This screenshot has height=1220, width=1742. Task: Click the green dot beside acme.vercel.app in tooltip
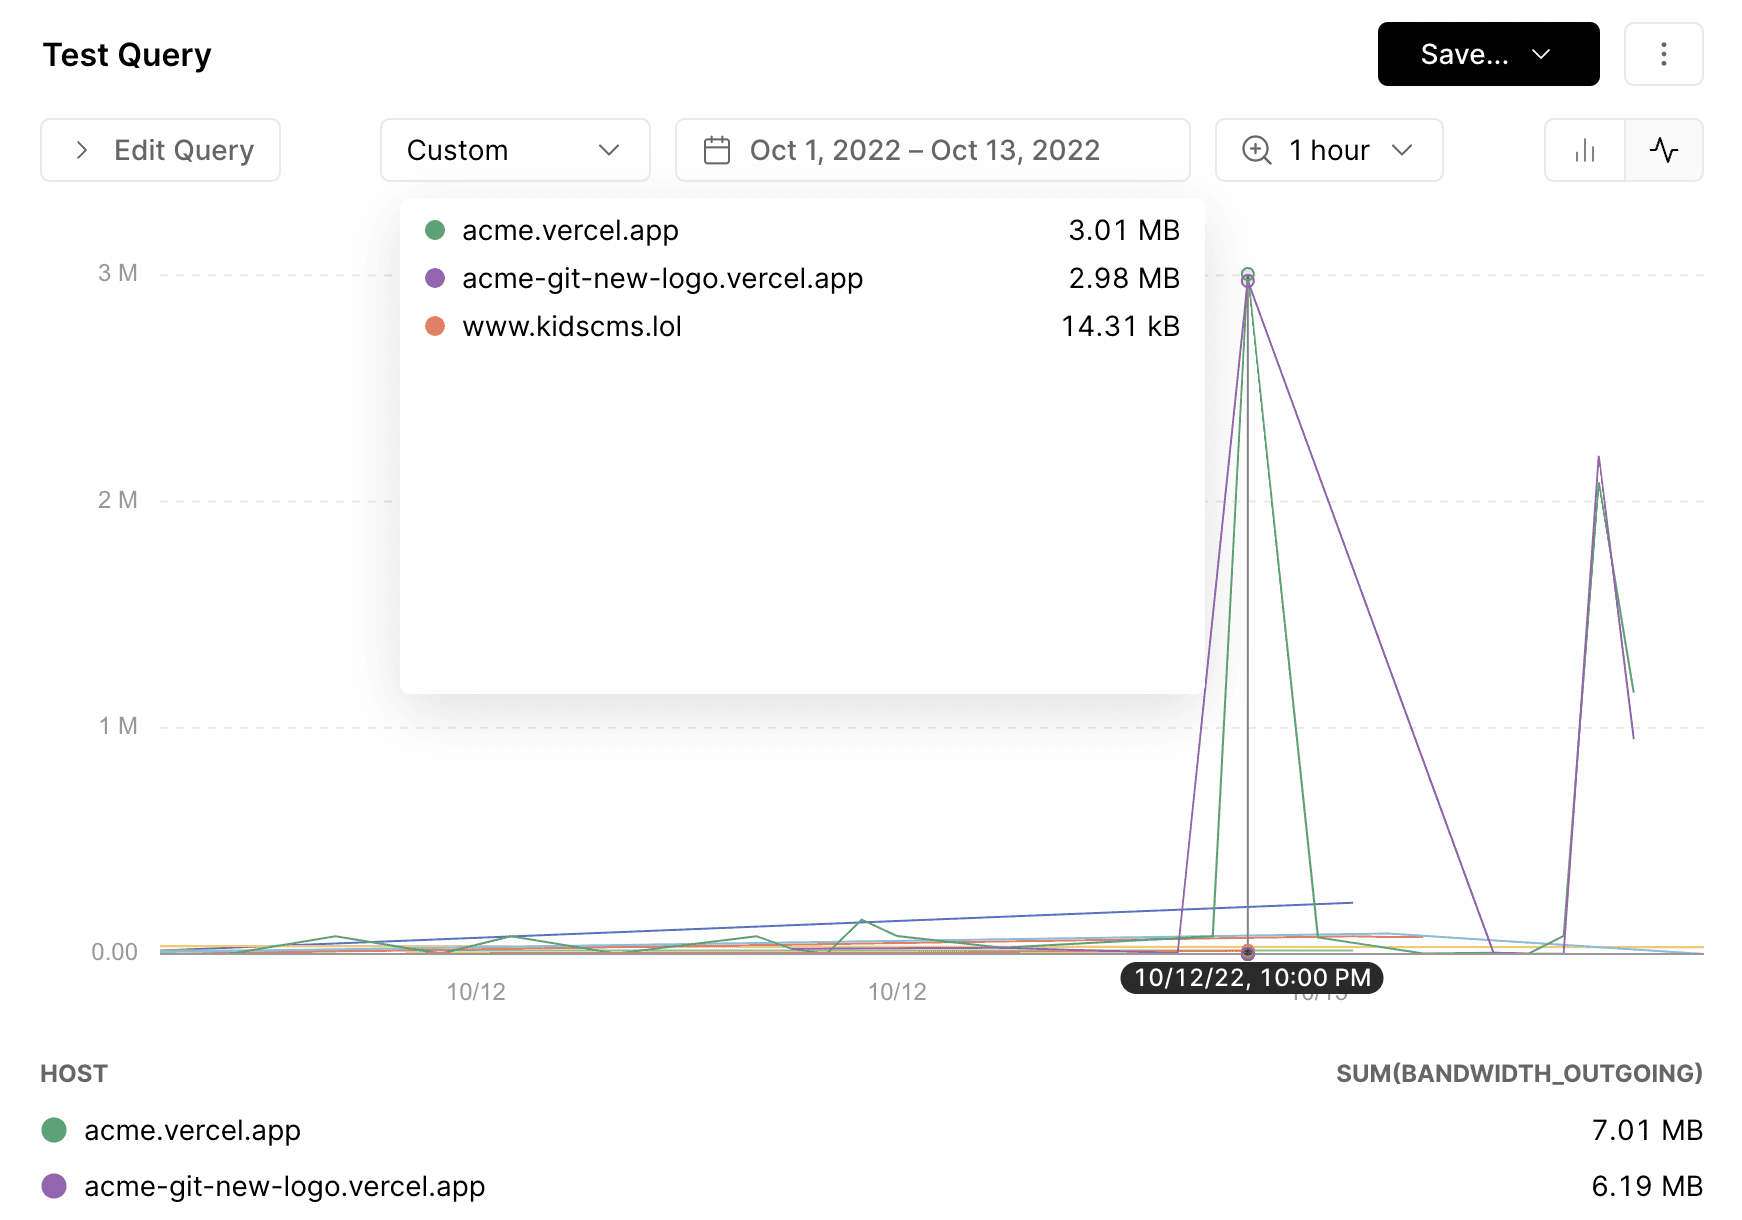click(436, 230)
